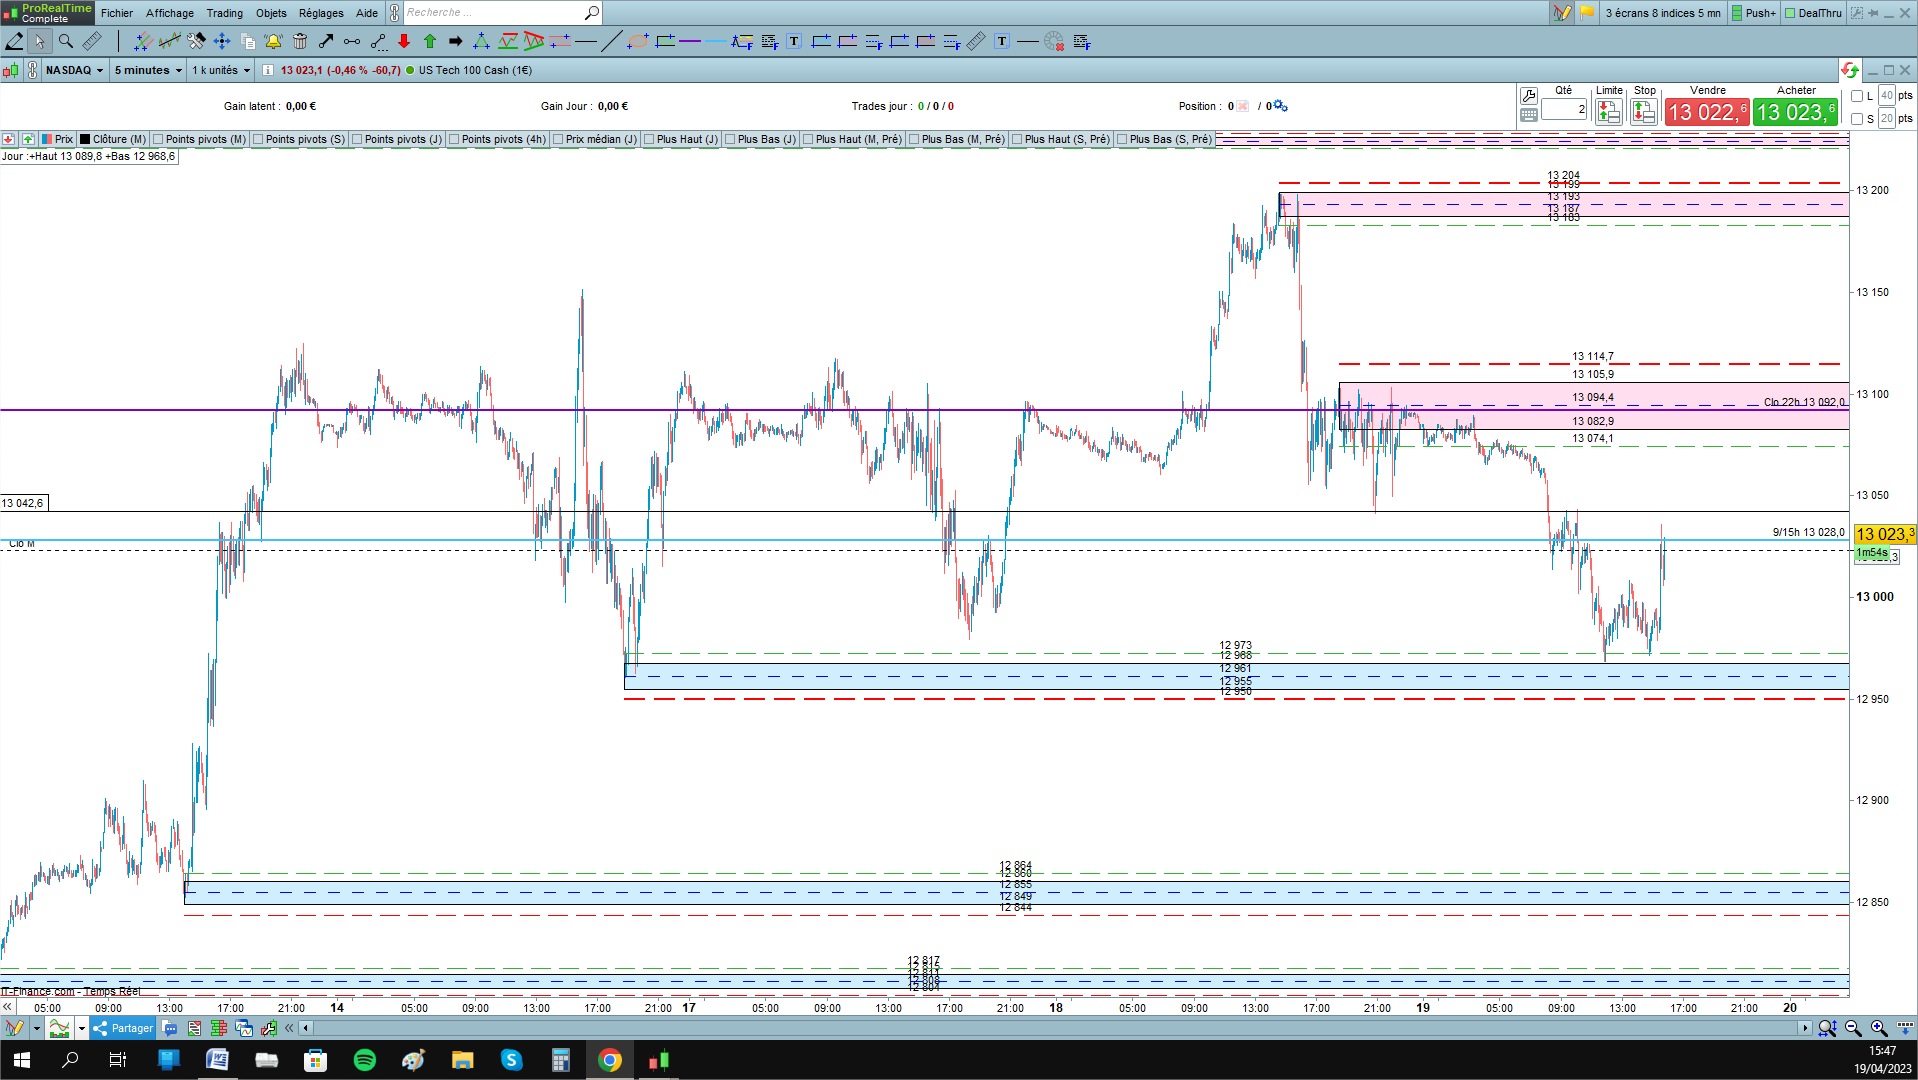Open the chat messages icon

(170, 1028)
